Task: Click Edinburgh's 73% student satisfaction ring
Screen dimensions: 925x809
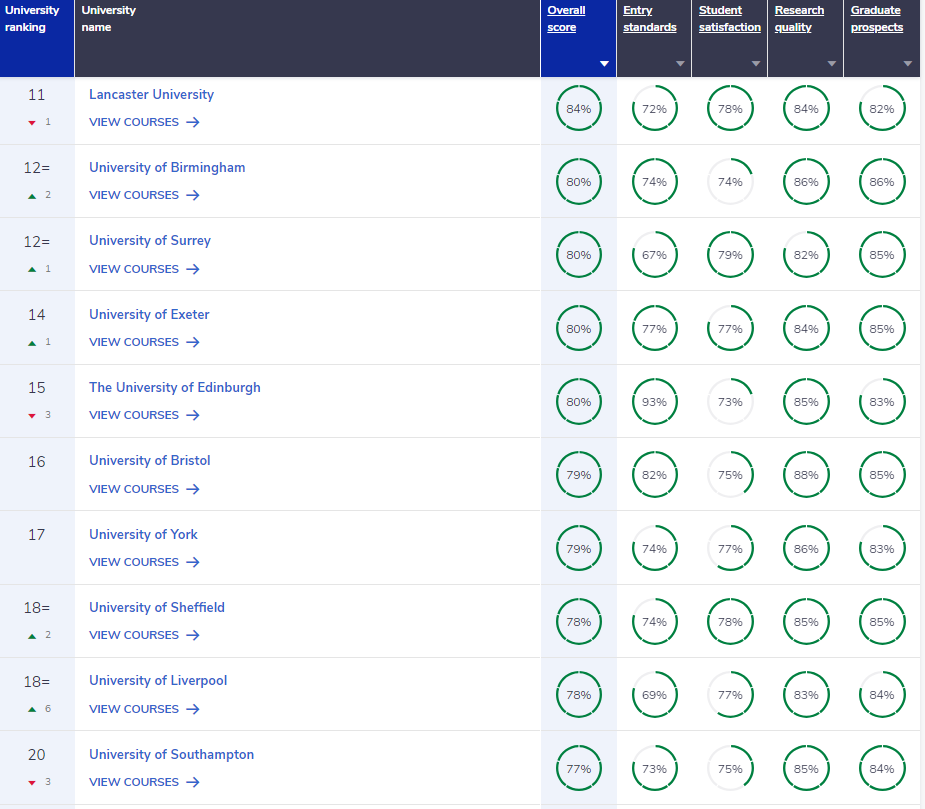Action: point(730,402)
